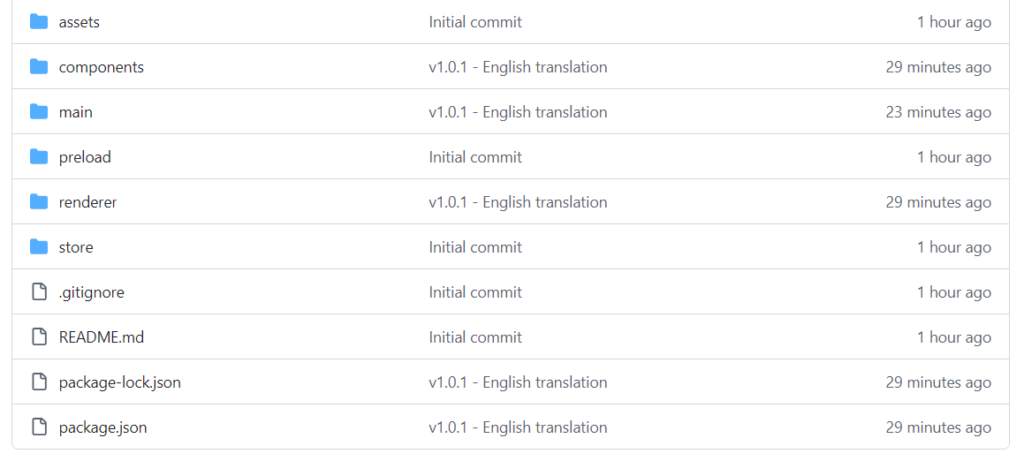Click the preload folder's Initial commit message
Screen dimensions: 1024x461
coord(475,157)
